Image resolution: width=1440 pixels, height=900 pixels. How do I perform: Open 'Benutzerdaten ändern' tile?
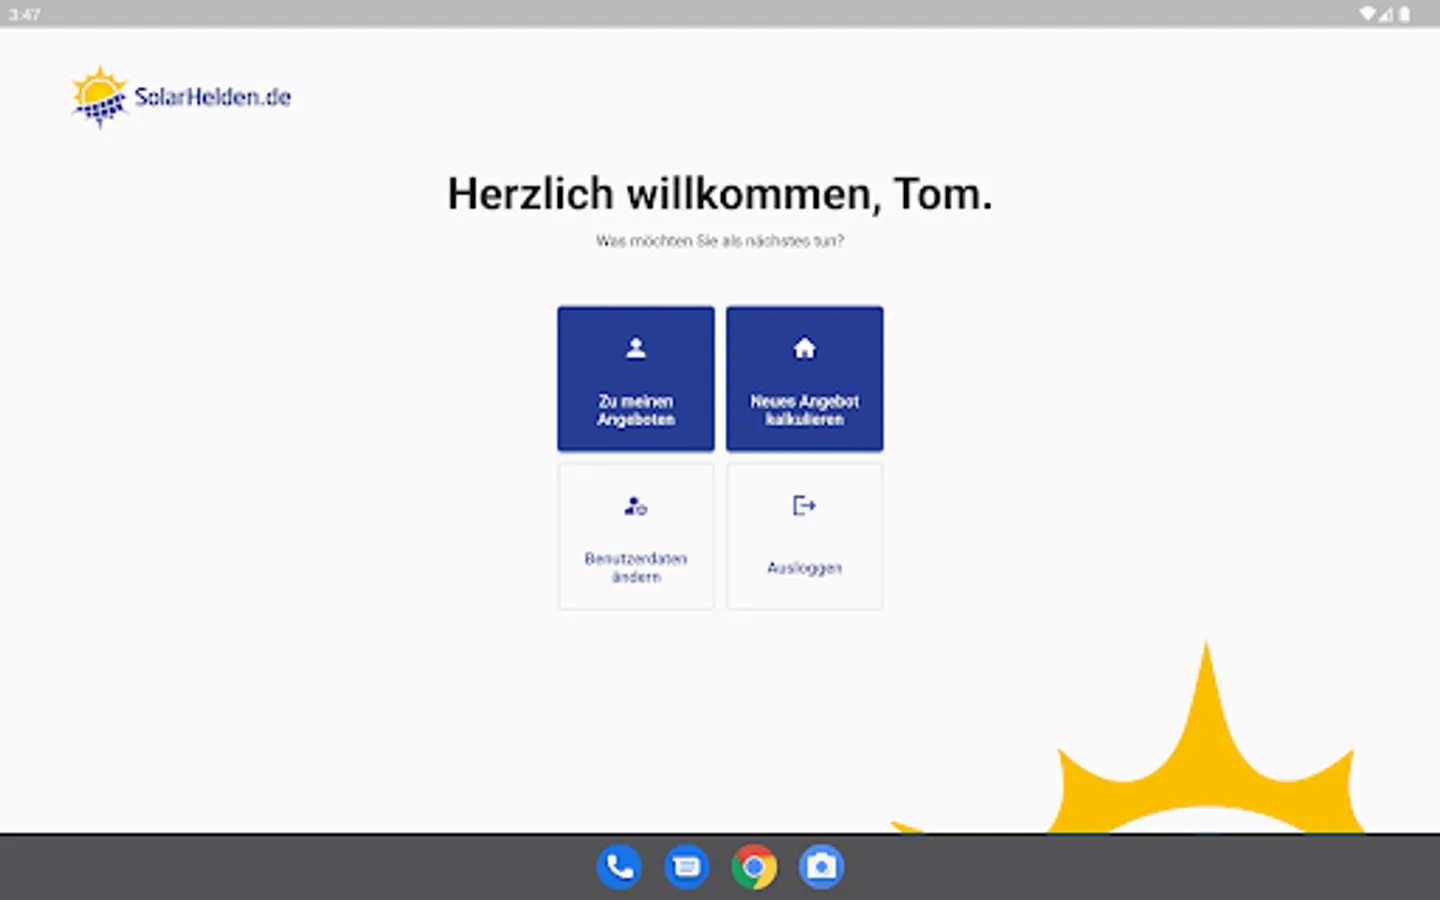coord(636,536)
